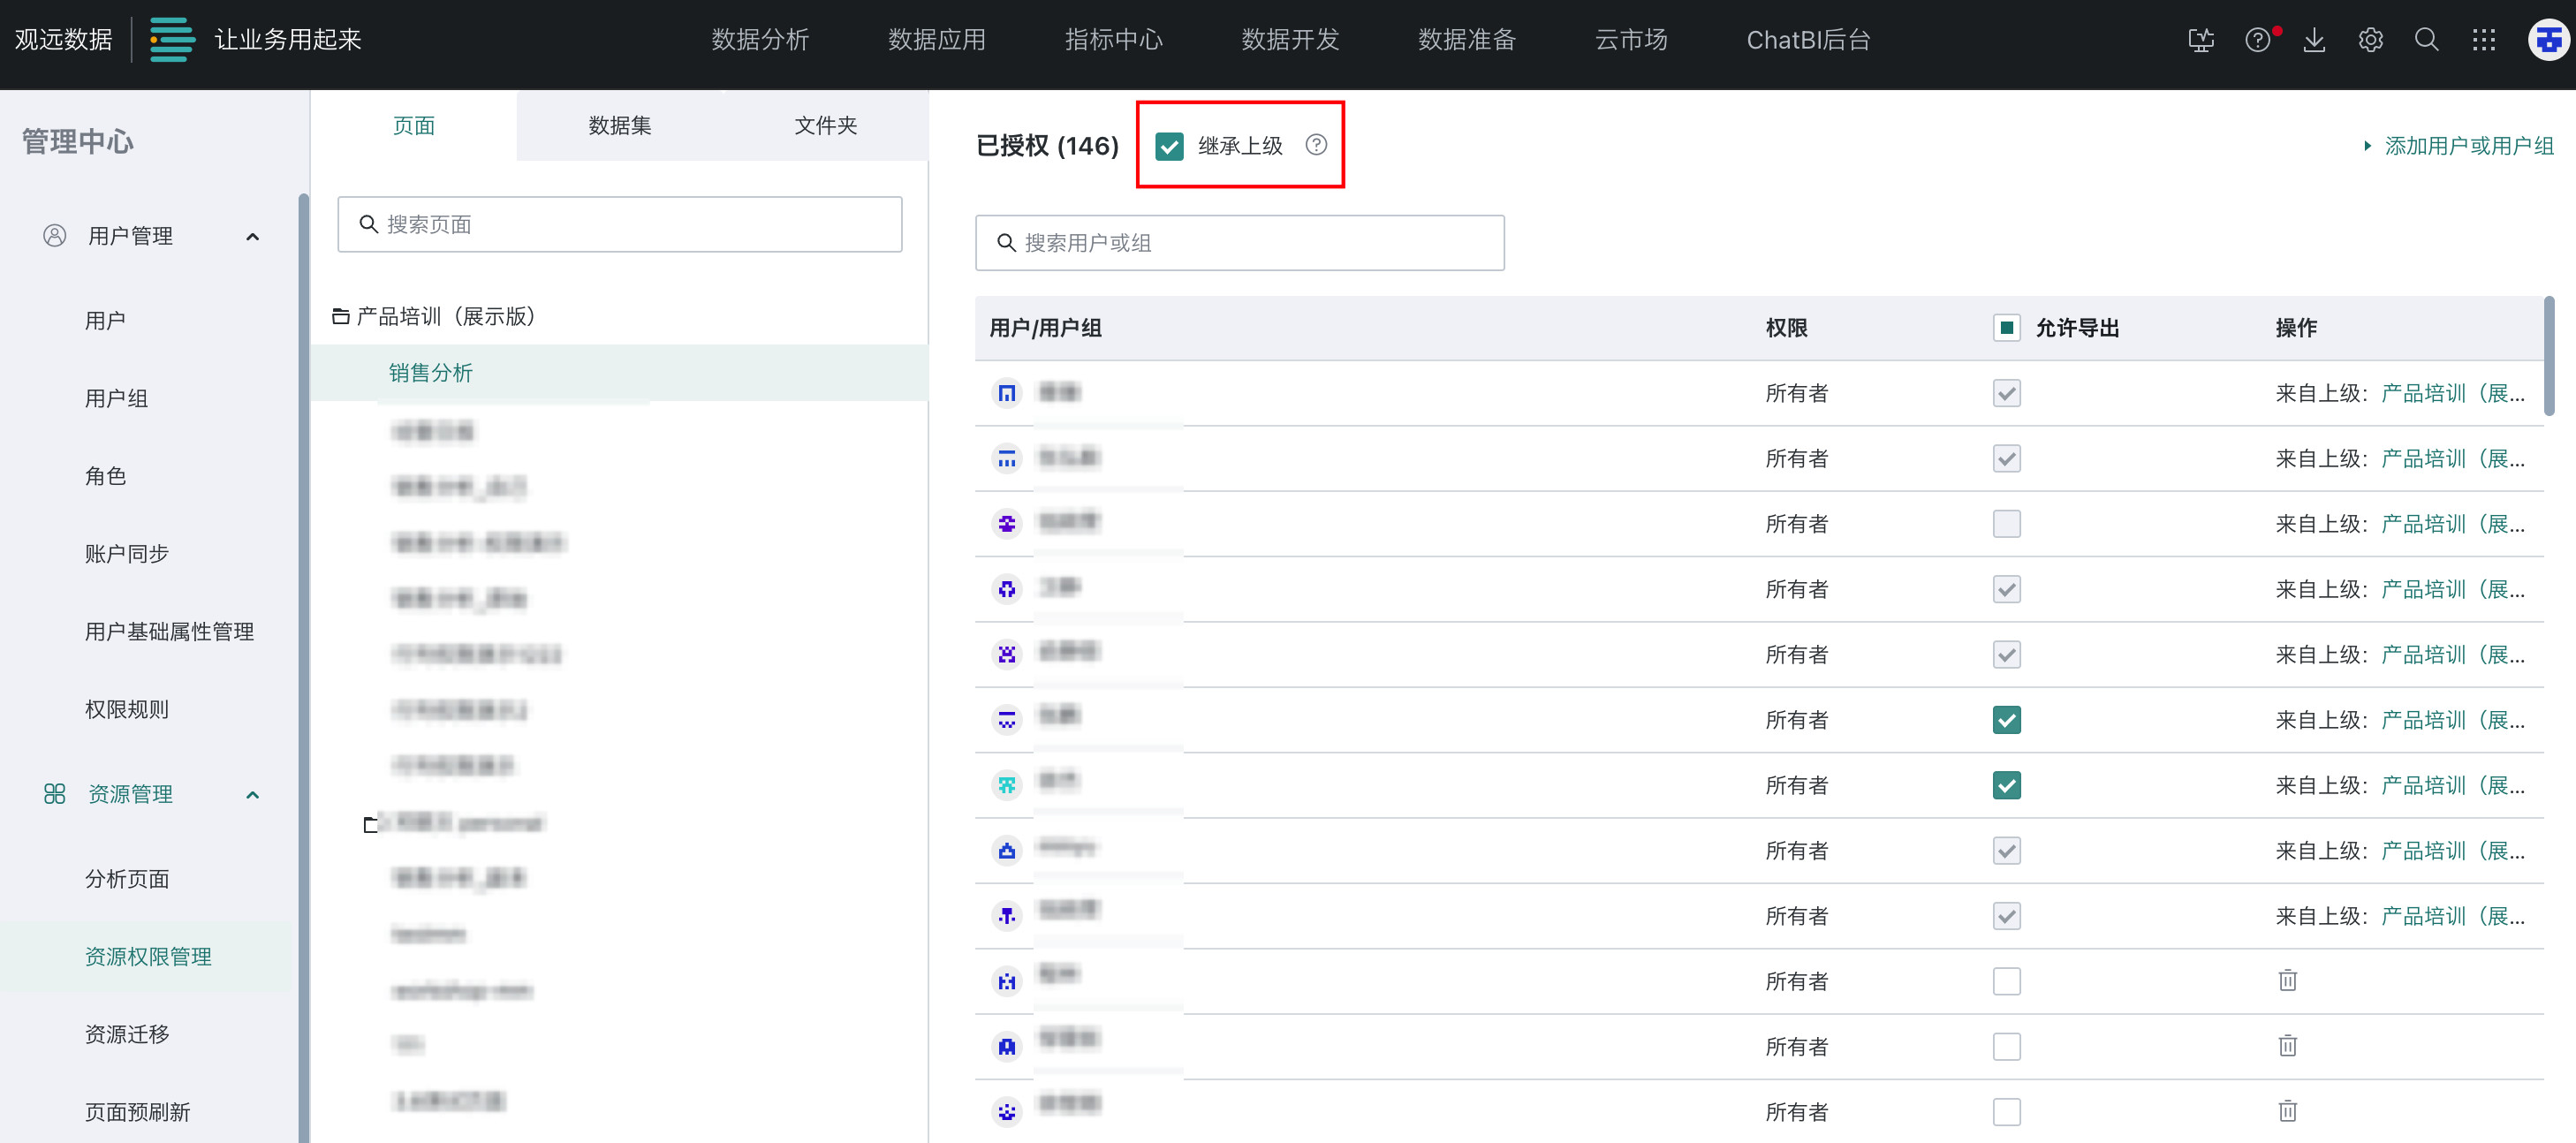Collapse the 产品培训（展示版）folder
2576x1143 pixels.
340,317
